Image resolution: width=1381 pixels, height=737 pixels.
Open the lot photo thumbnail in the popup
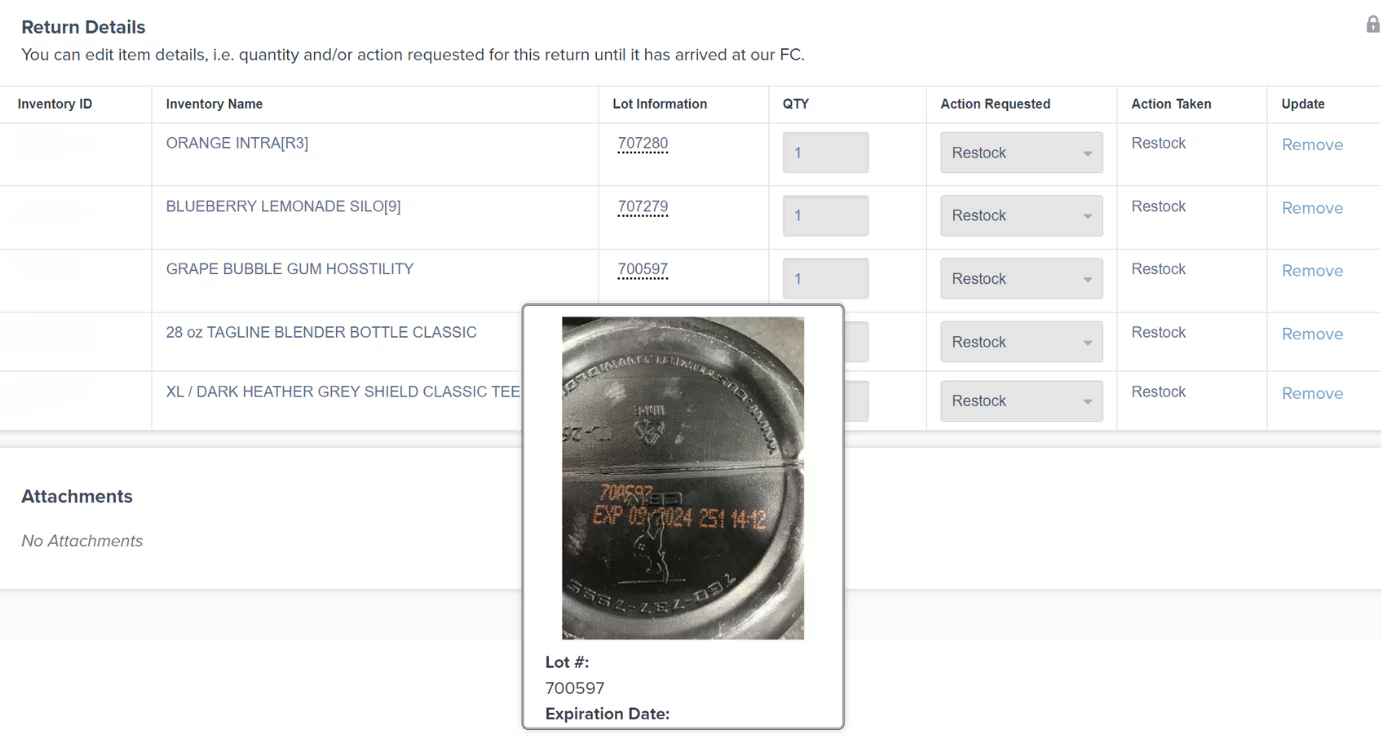pyautogui.click(x=683, y=477)
